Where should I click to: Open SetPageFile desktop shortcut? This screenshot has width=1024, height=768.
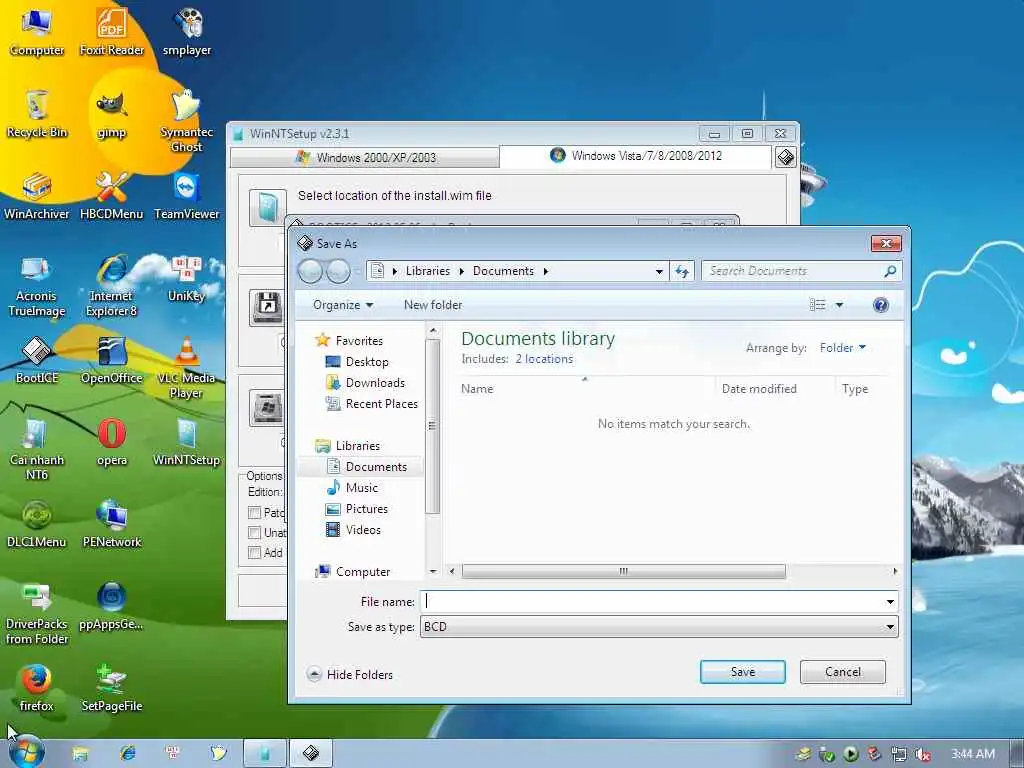point(112,688)
